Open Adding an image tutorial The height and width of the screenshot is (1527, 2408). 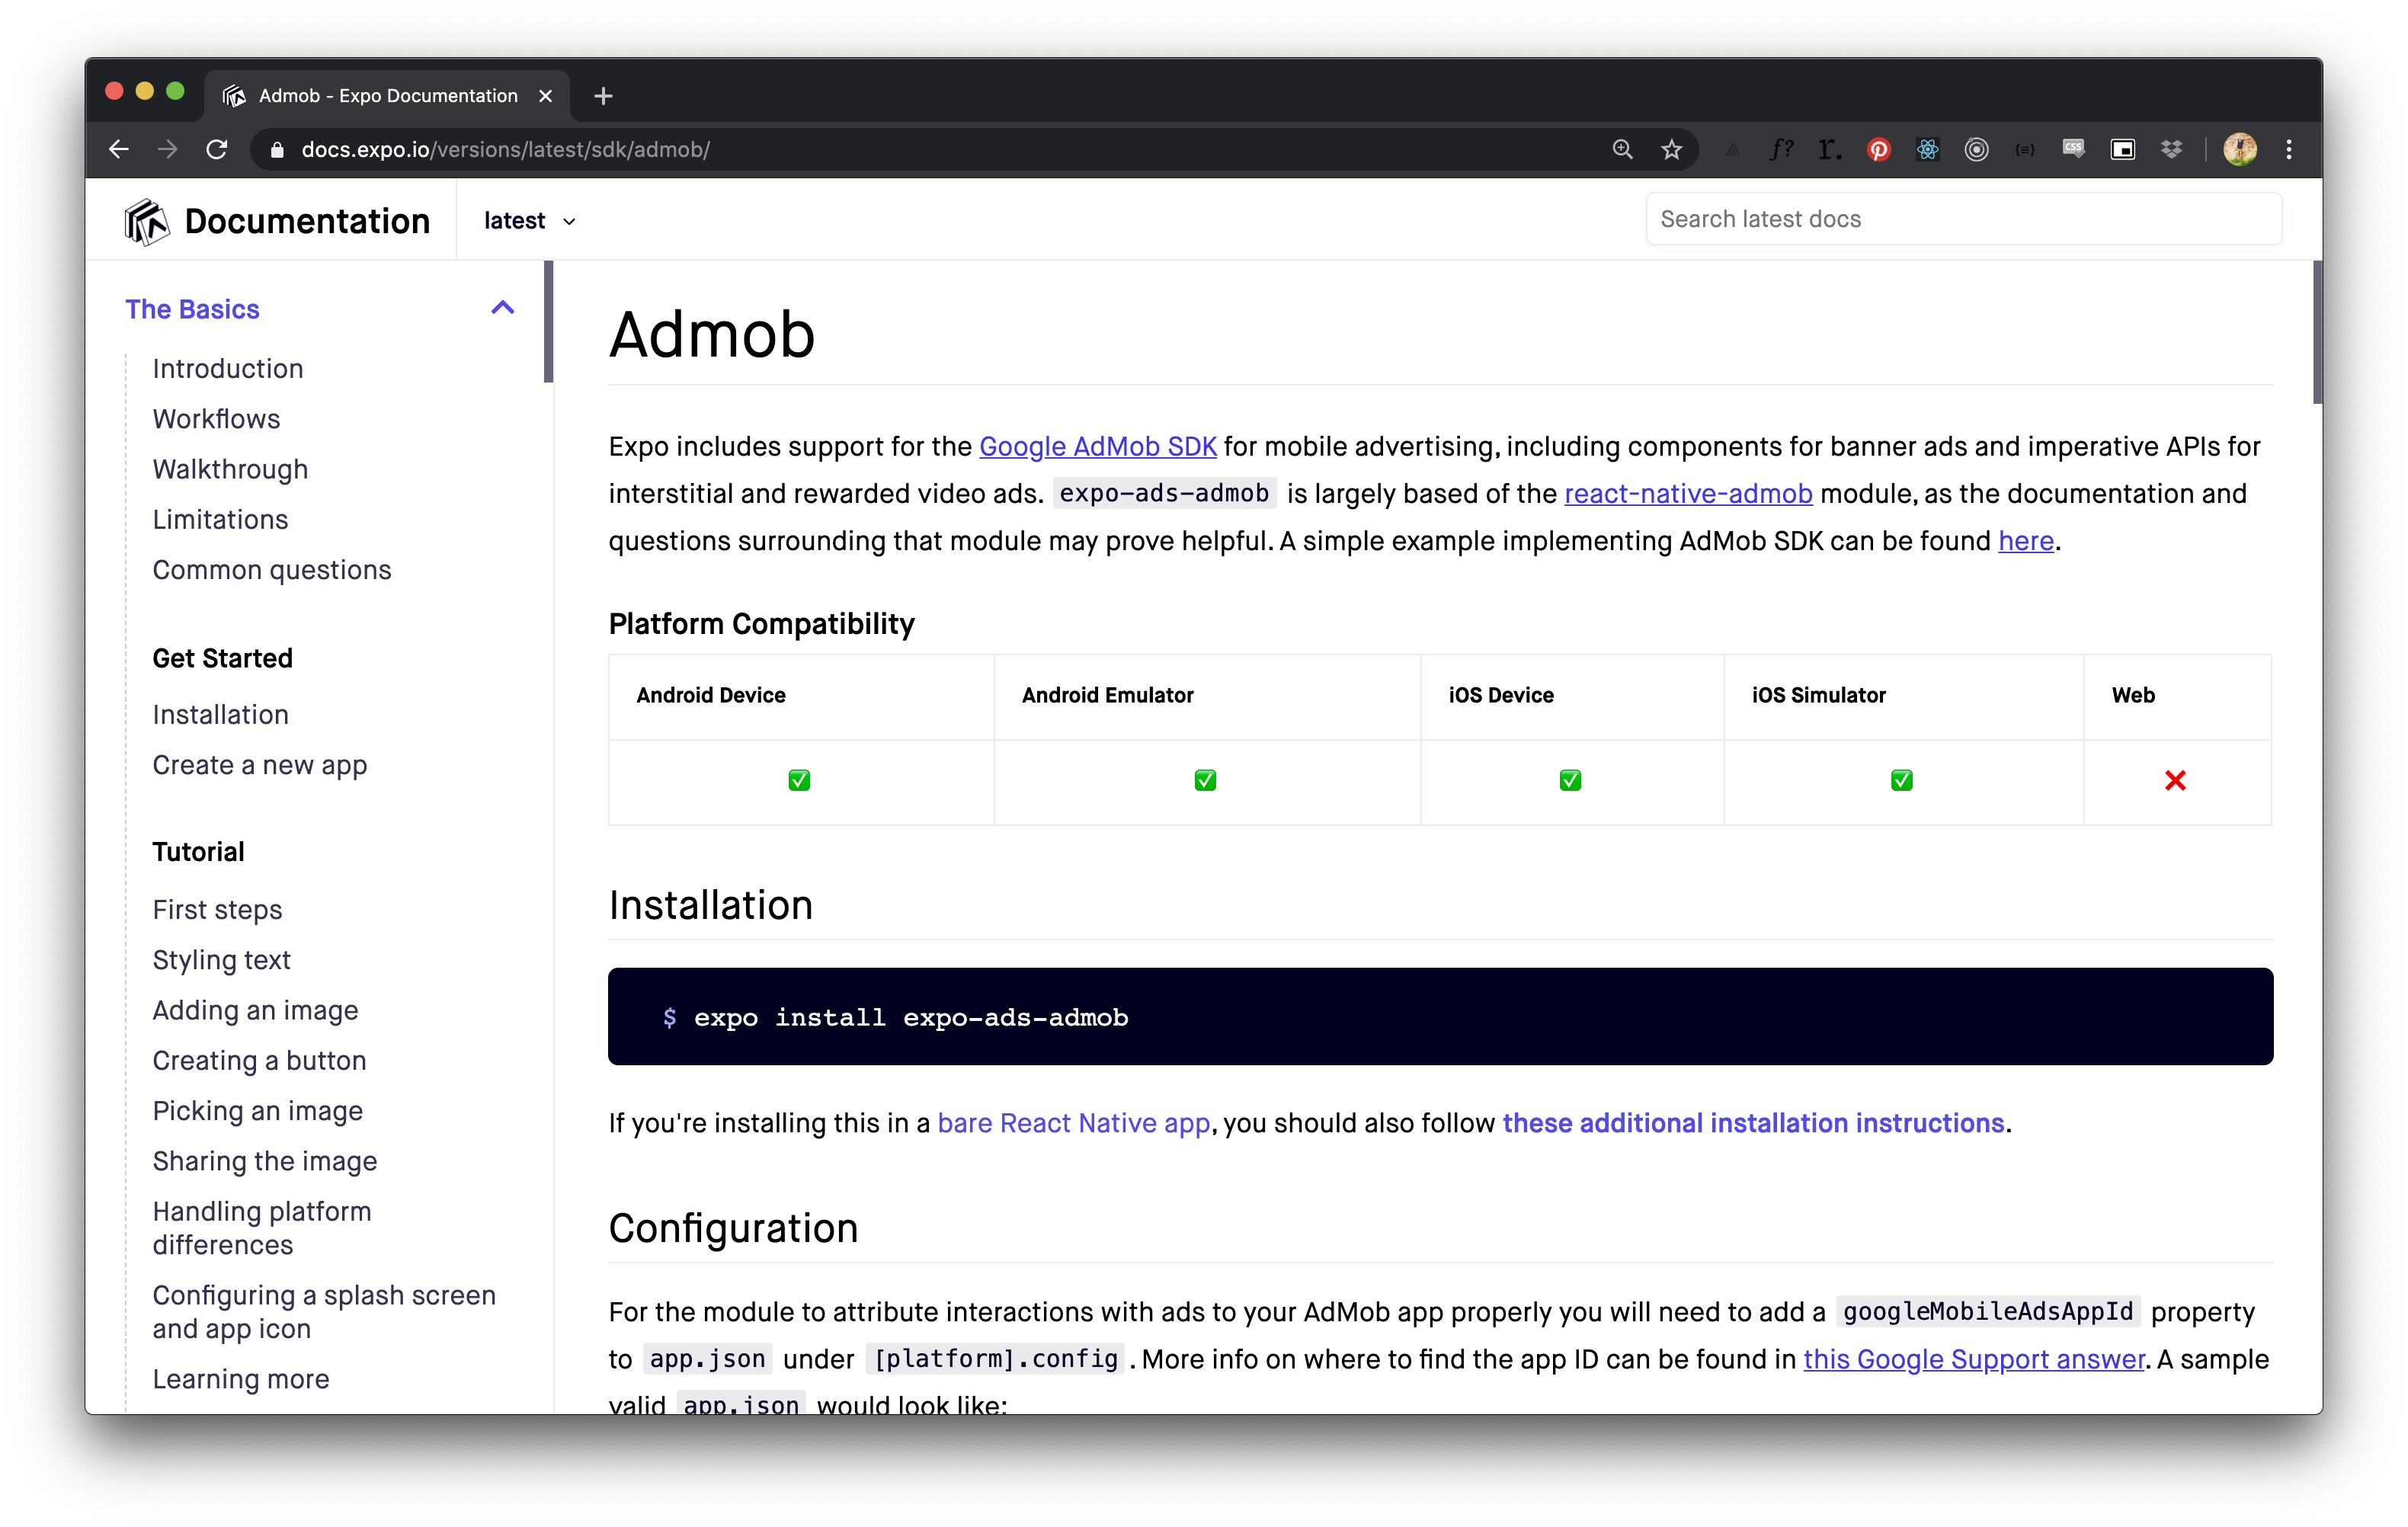point(255,1010)
